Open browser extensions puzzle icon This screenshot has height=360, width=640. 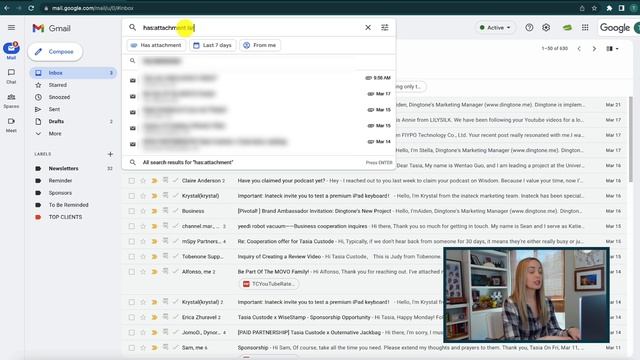[x=609, y=8]
